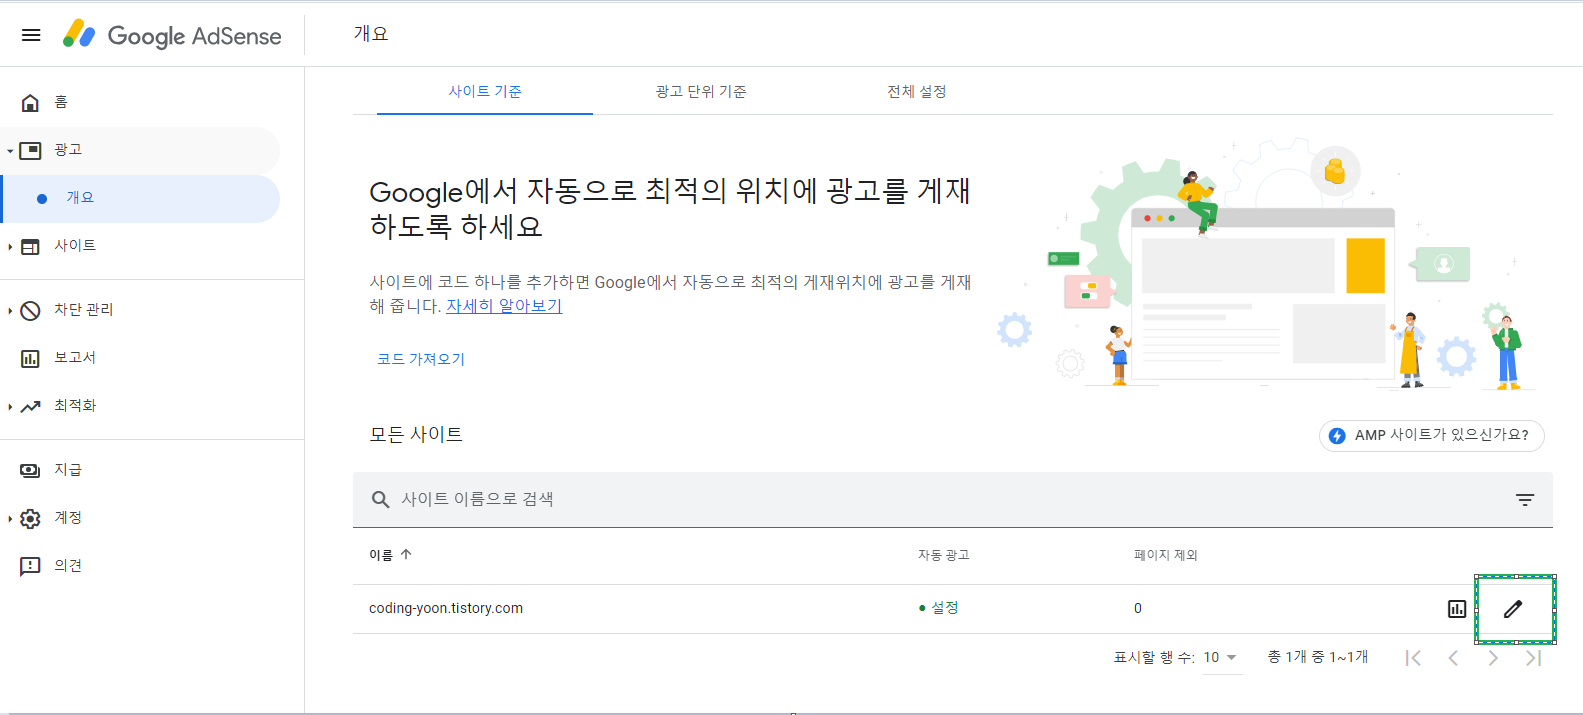Click the ad placement illustration

tap(1265, 265)
